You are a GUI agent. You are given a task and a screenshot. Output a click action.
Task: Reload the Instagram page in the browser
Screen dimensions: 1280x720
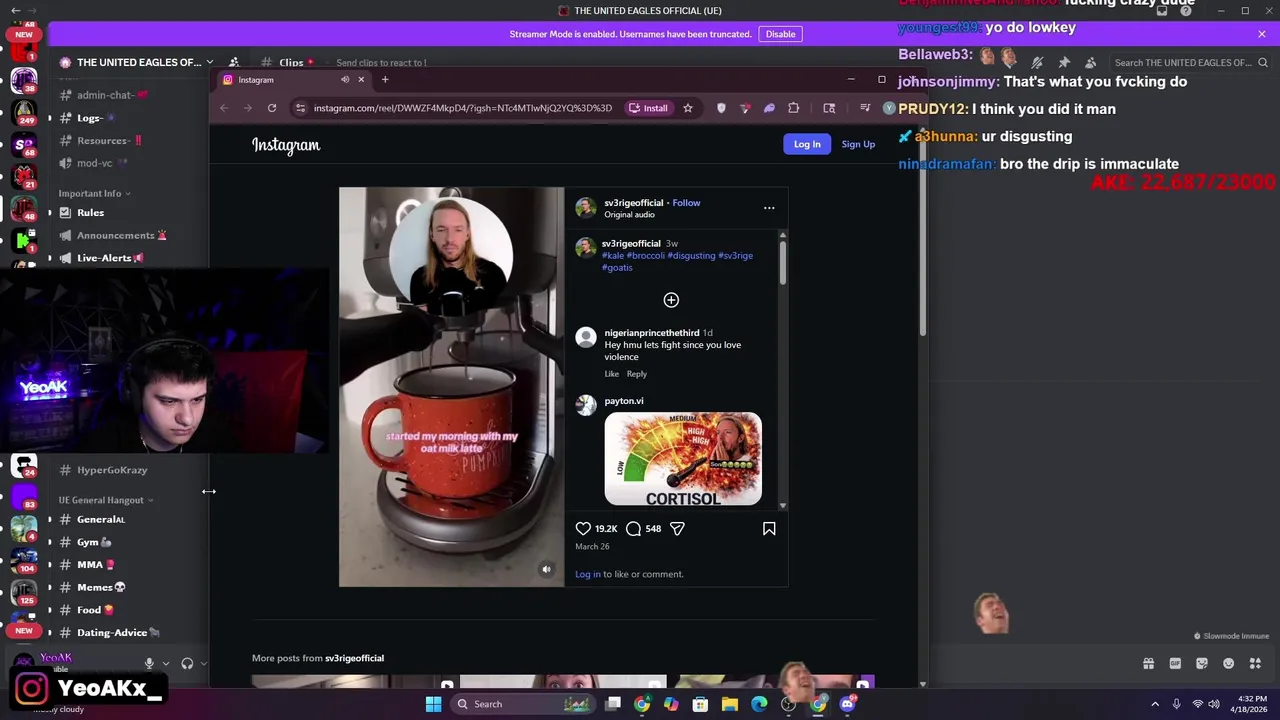coord(271,108)
